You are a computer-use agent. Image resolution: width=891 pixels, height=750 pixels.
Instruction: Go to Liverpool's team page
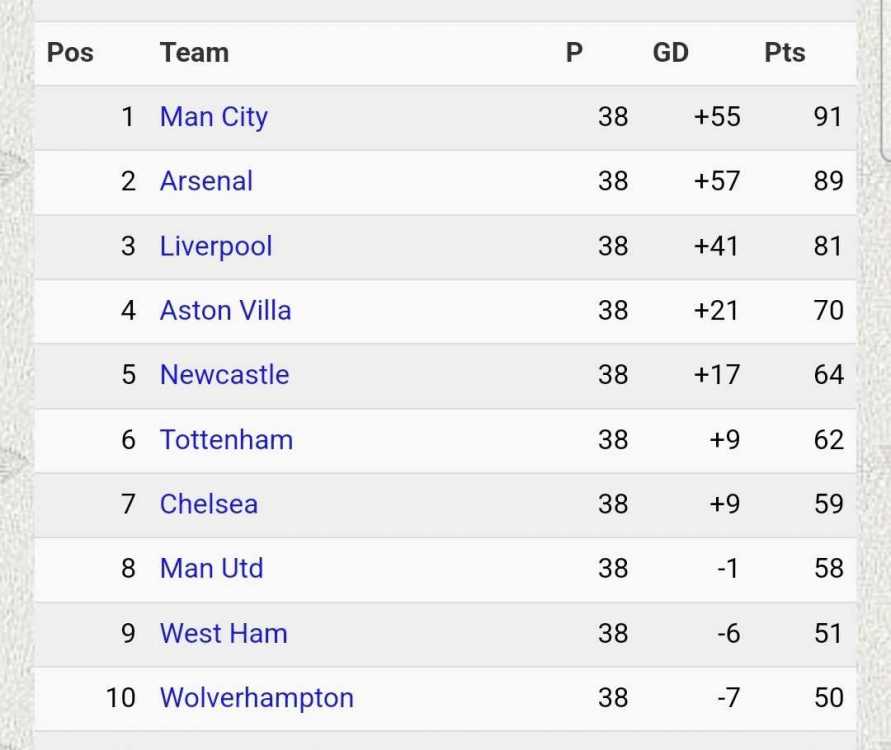[216, 246]
